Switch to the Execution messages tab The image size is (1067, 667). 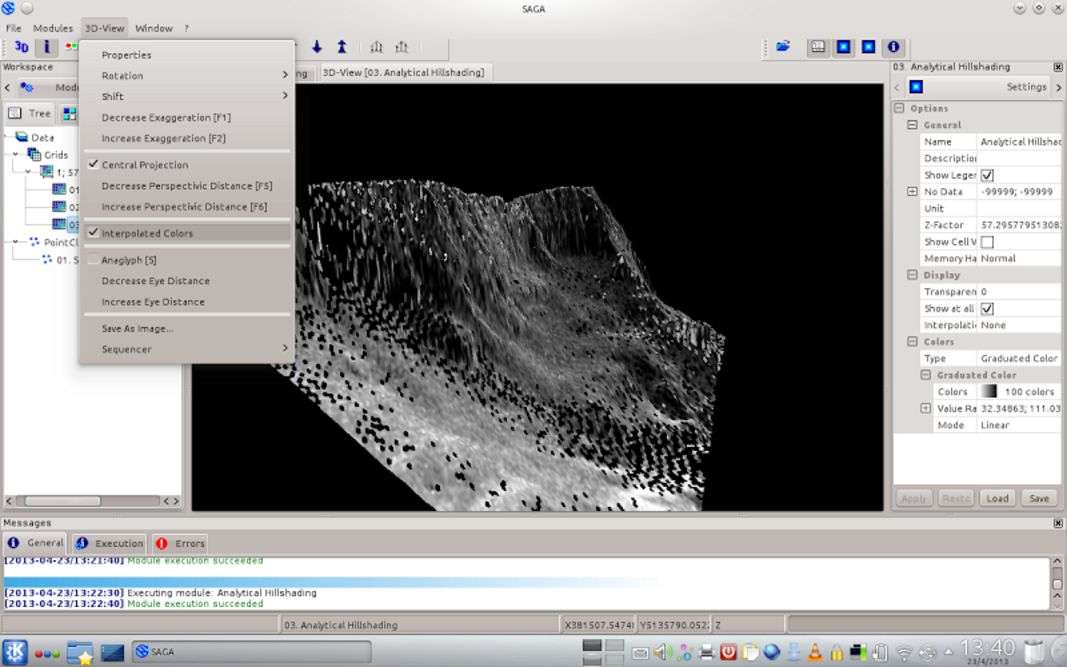point(110,544)
